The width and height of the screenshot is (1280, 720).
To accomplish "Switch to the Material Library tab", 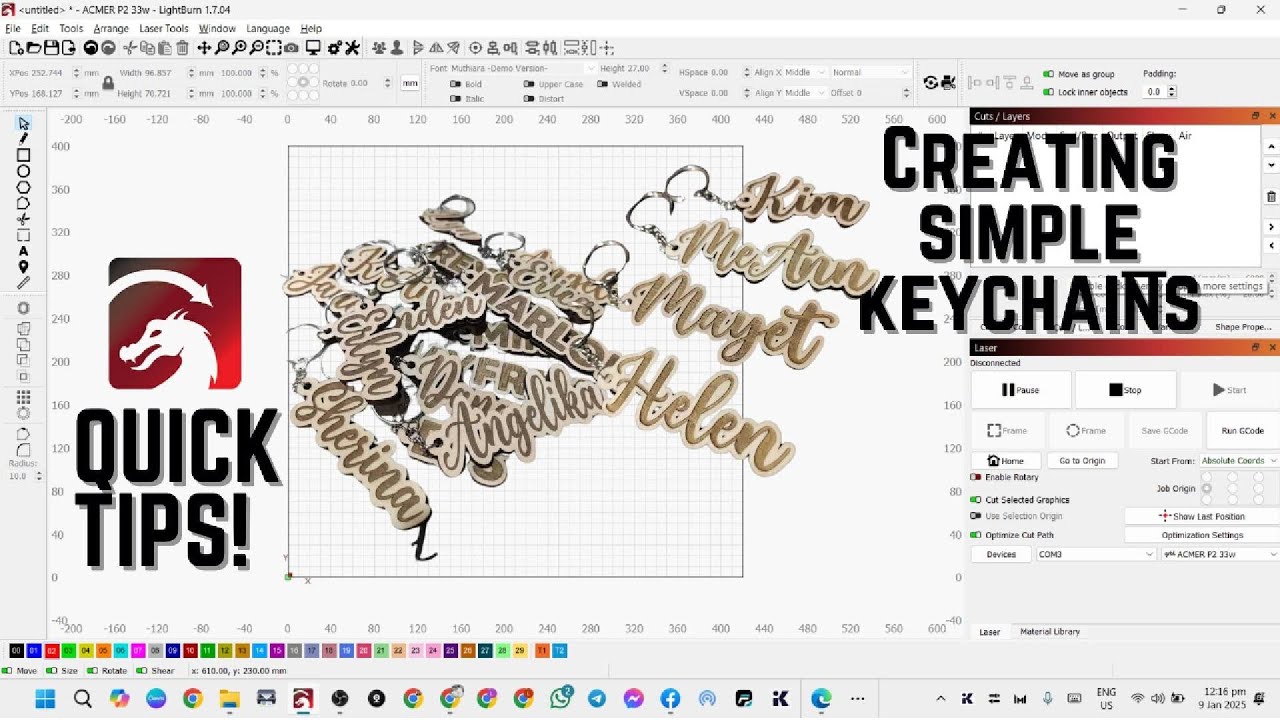I will (1049, 632).
